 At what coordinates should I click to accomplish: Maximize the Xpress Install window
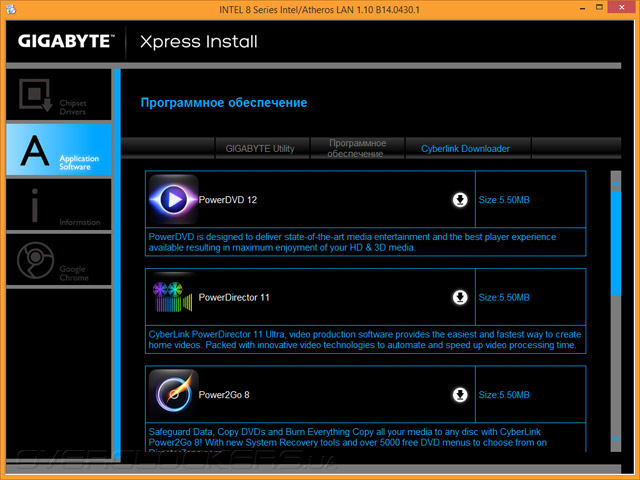(x=599, y=7)
